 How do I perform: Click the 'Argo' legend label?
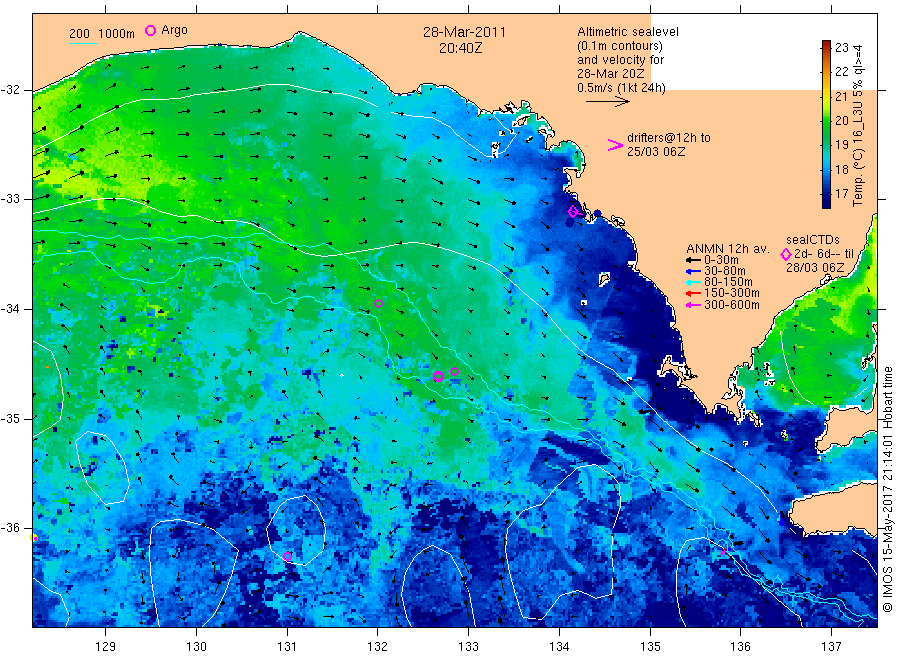click(x=174, y=30)
